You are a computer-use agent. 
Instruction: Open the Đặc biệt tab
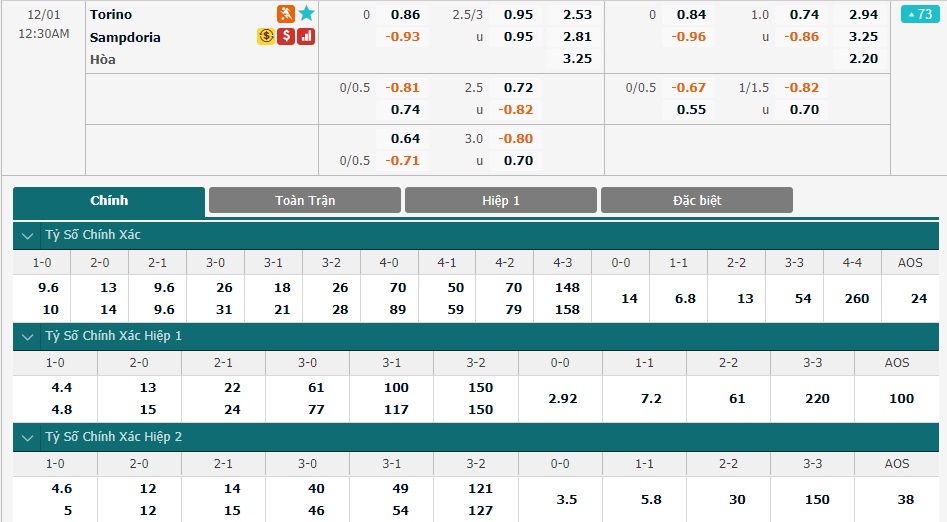(697, 201)
